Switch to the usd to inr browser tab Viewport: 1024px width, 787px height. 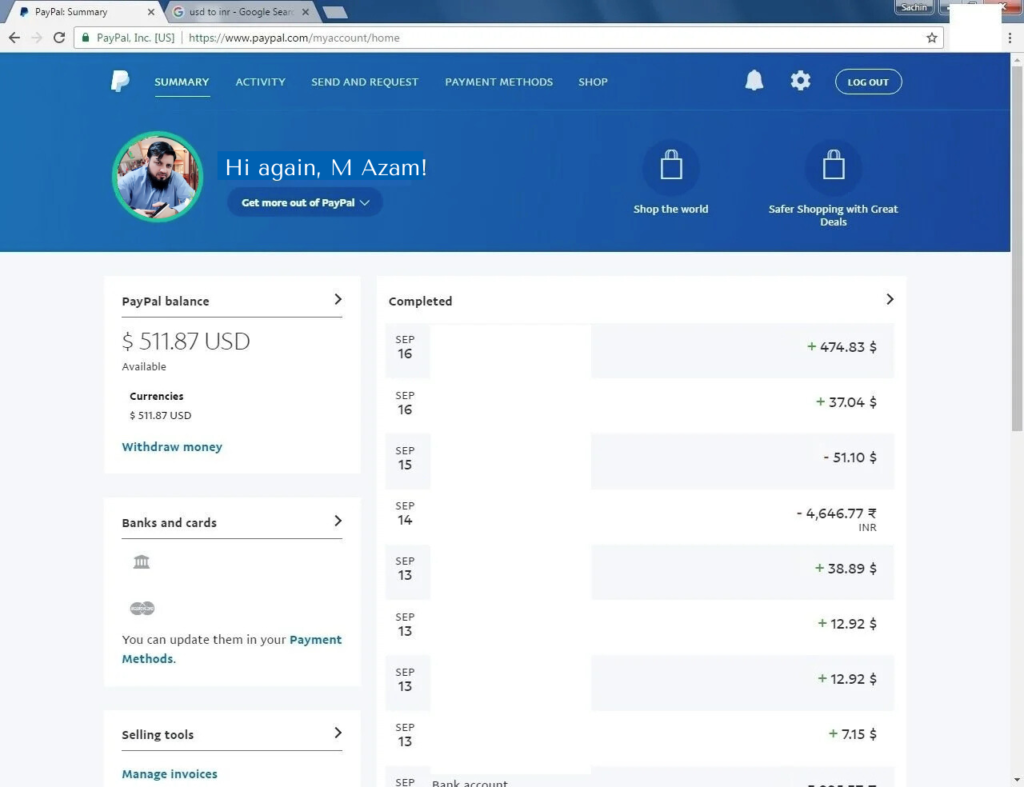click(240, 12)
